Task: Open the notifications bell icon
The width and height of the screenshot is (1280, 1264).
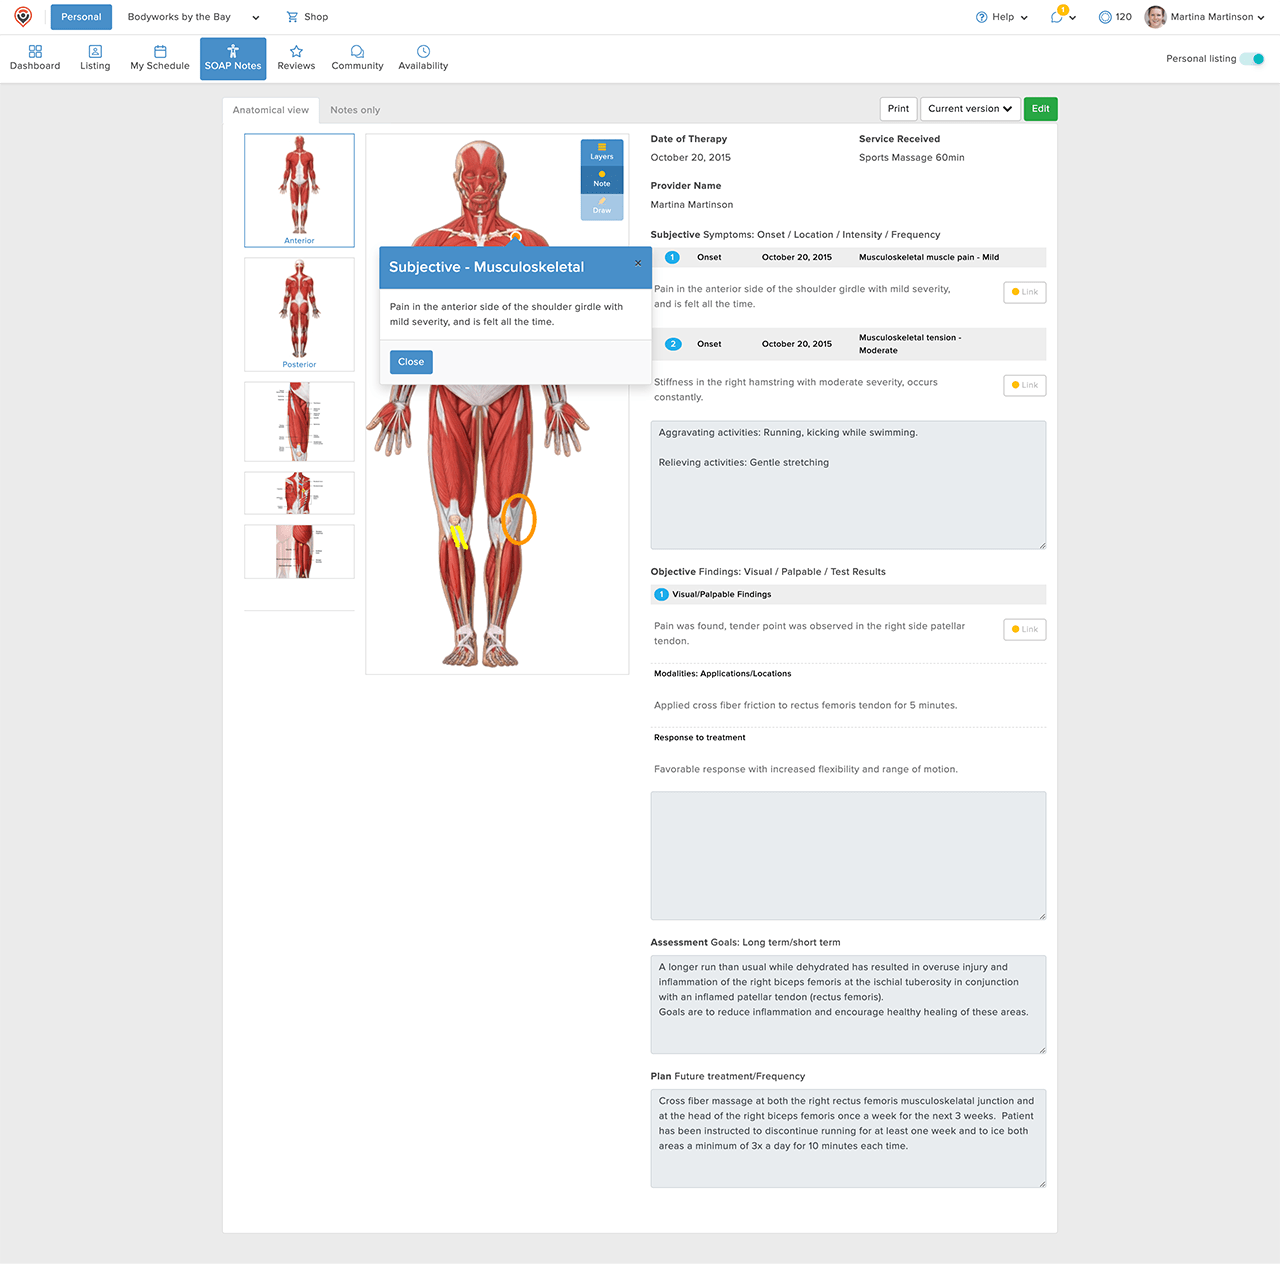Action: point(1057,17)
